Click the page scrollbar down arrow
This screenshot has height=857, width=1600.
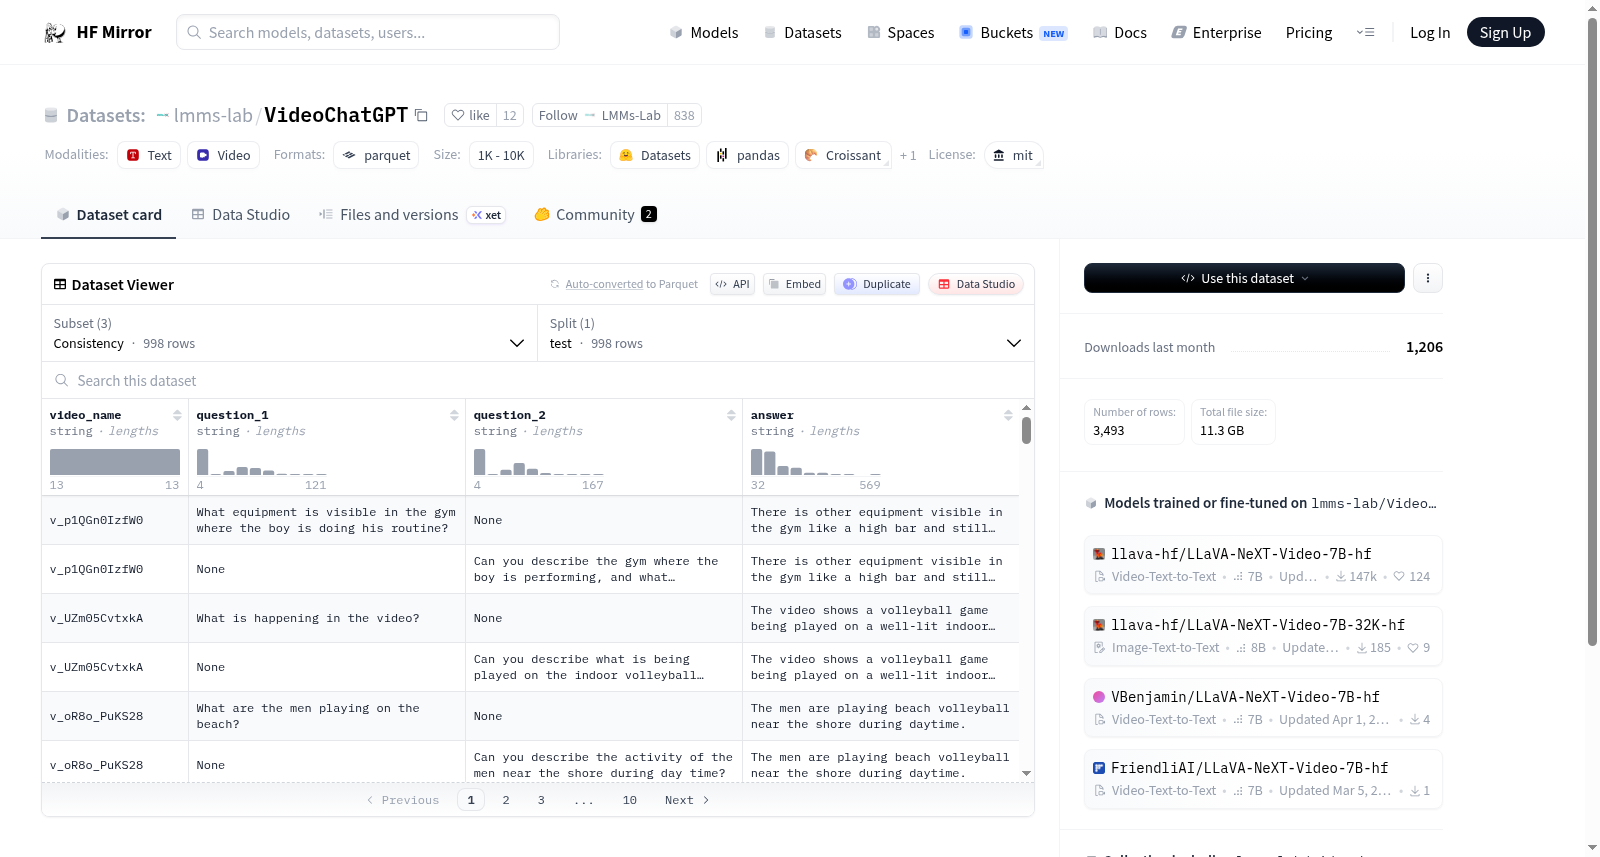(x=1593, y=848)
